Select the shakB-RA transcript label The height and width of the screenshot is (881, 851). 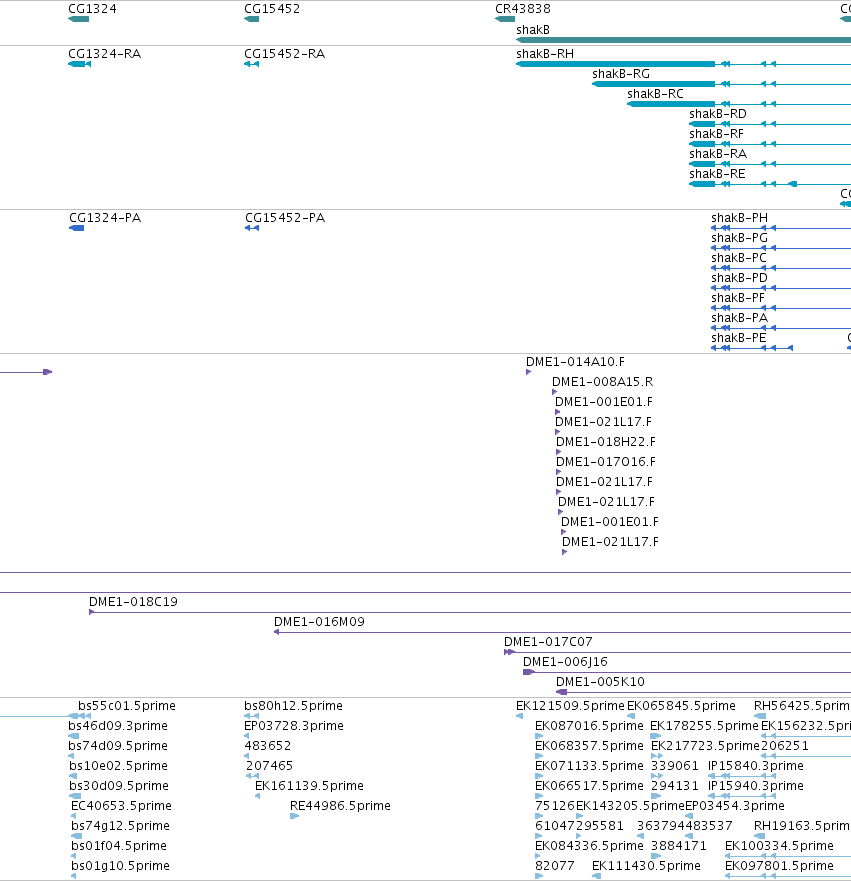(x=718, y=154)
